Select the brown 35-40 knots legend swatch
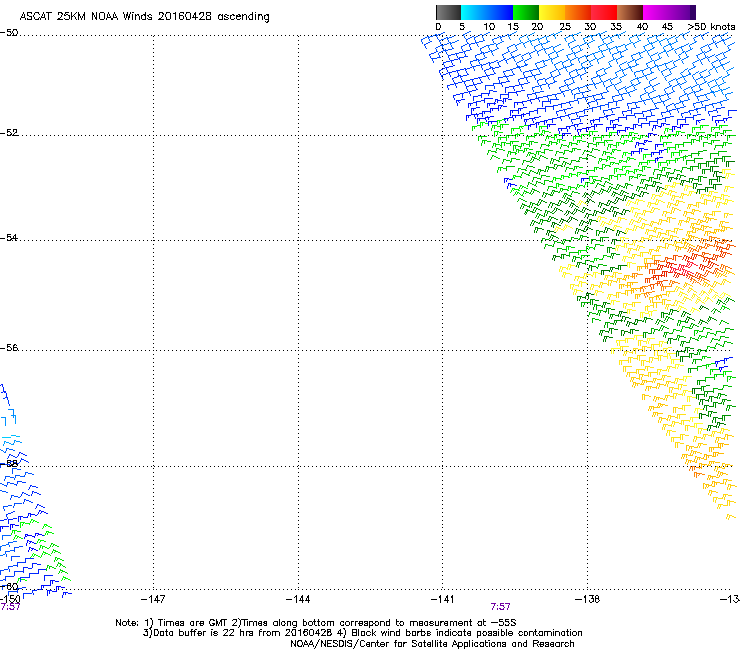The image size is (740, 650). point(630,12)
